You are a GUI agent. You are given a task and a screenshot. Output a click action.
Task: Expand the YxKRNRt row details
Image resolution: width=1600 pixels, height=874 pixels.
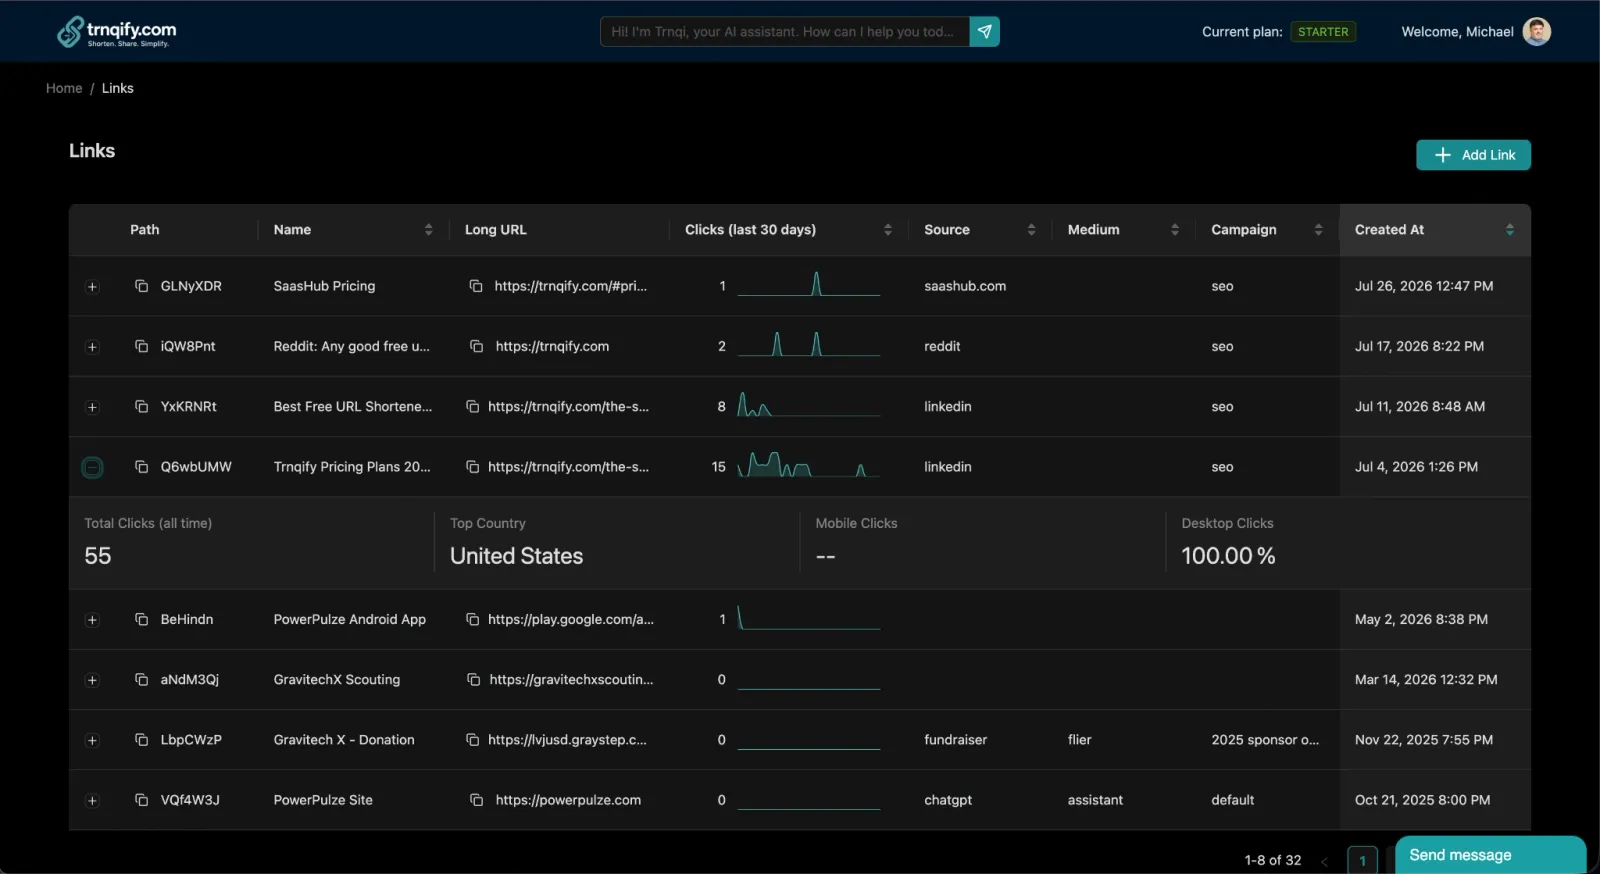pos(92,407)
